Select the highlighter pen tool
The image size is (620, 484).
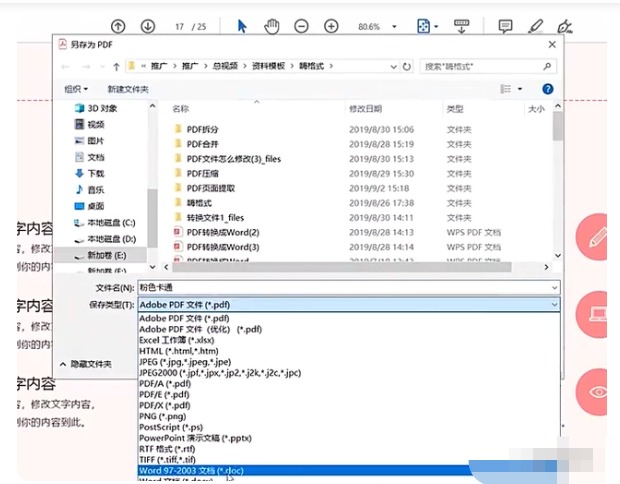535,26
